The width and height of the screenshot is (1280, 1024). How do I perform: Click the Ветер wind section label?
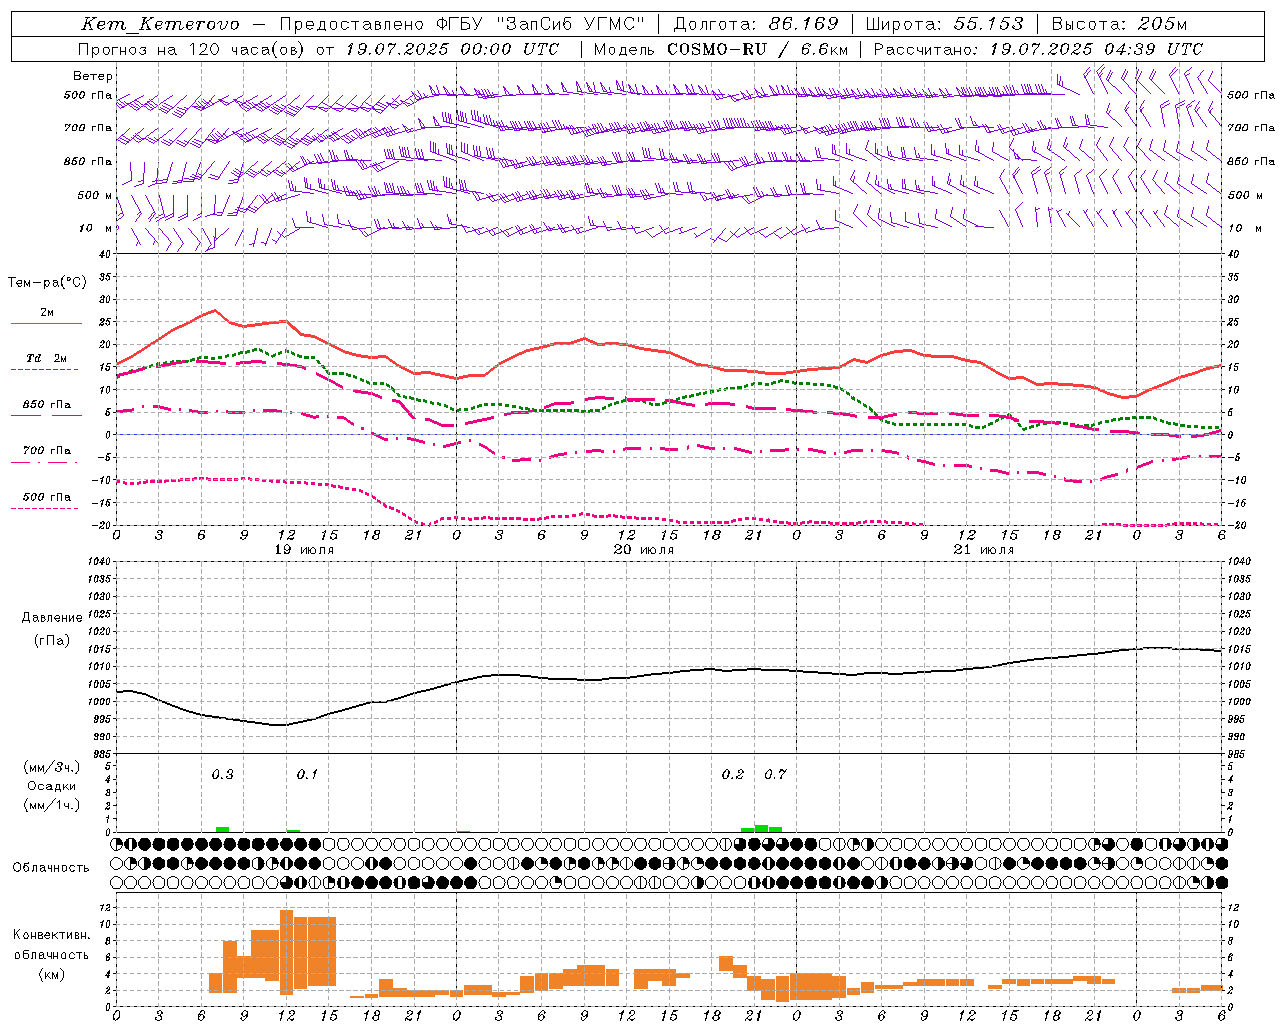93,76
